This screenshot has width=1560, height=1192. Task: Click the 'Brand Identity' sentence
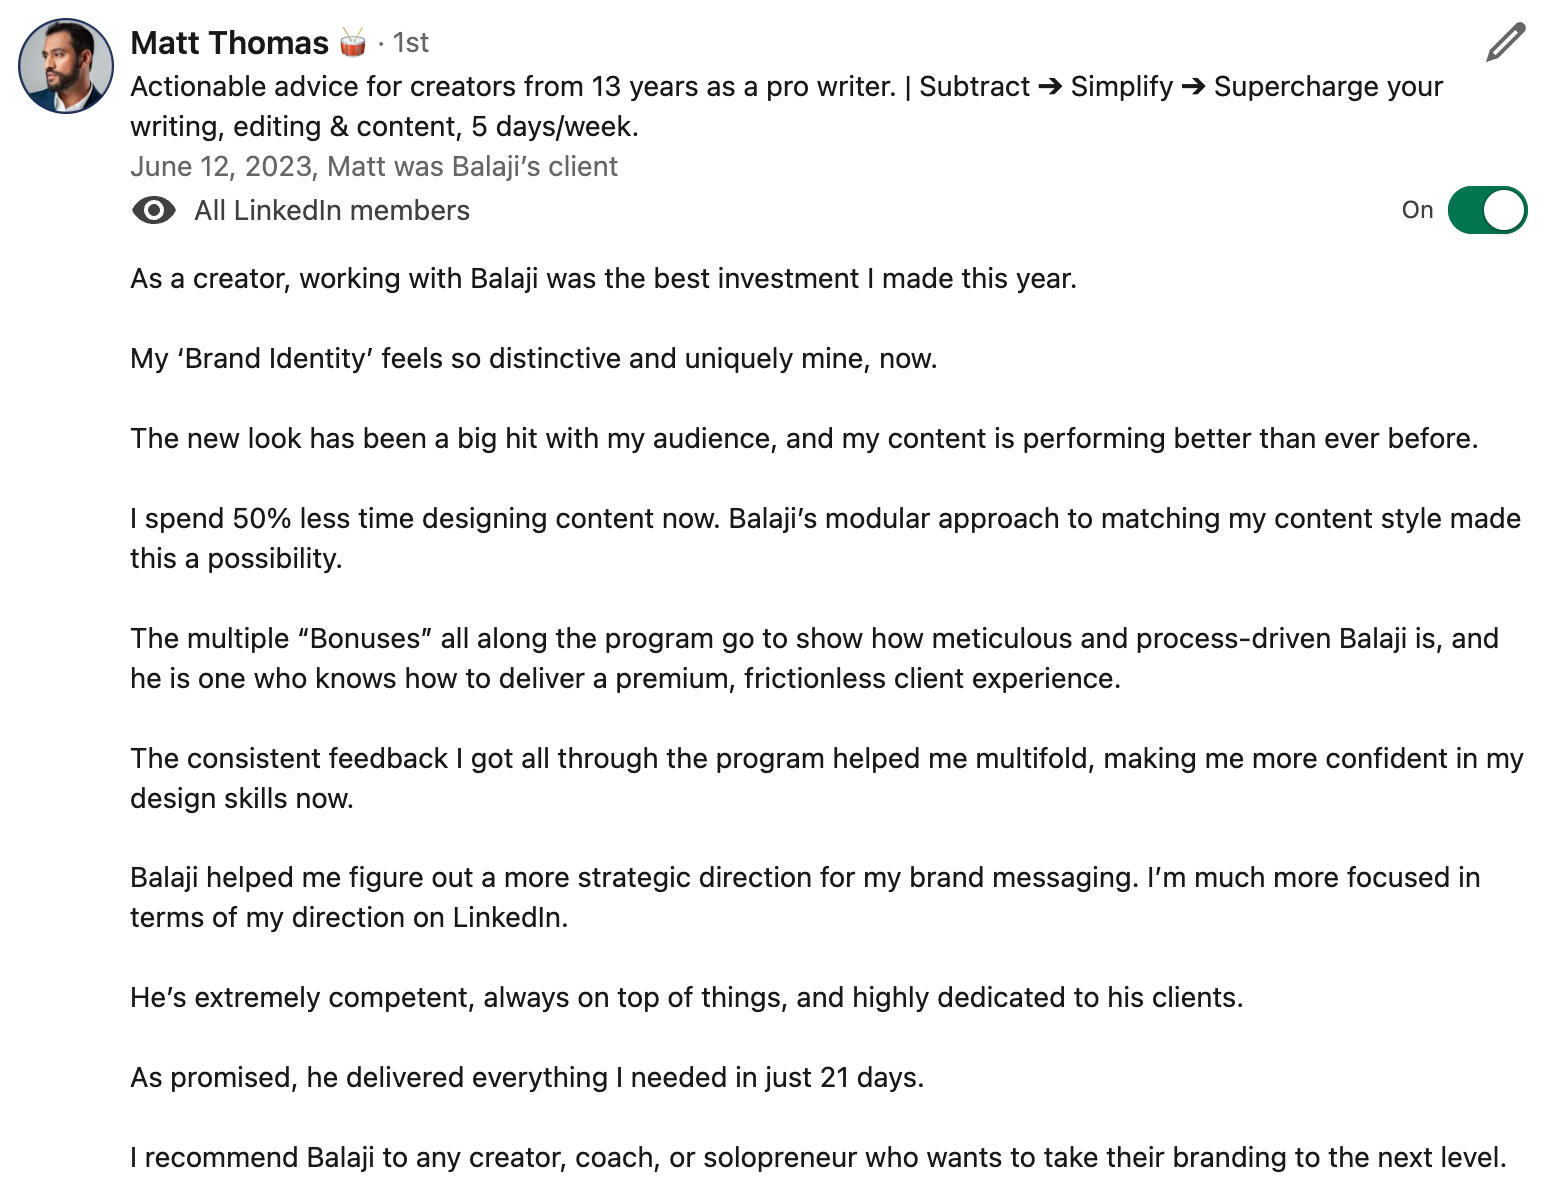533,358
